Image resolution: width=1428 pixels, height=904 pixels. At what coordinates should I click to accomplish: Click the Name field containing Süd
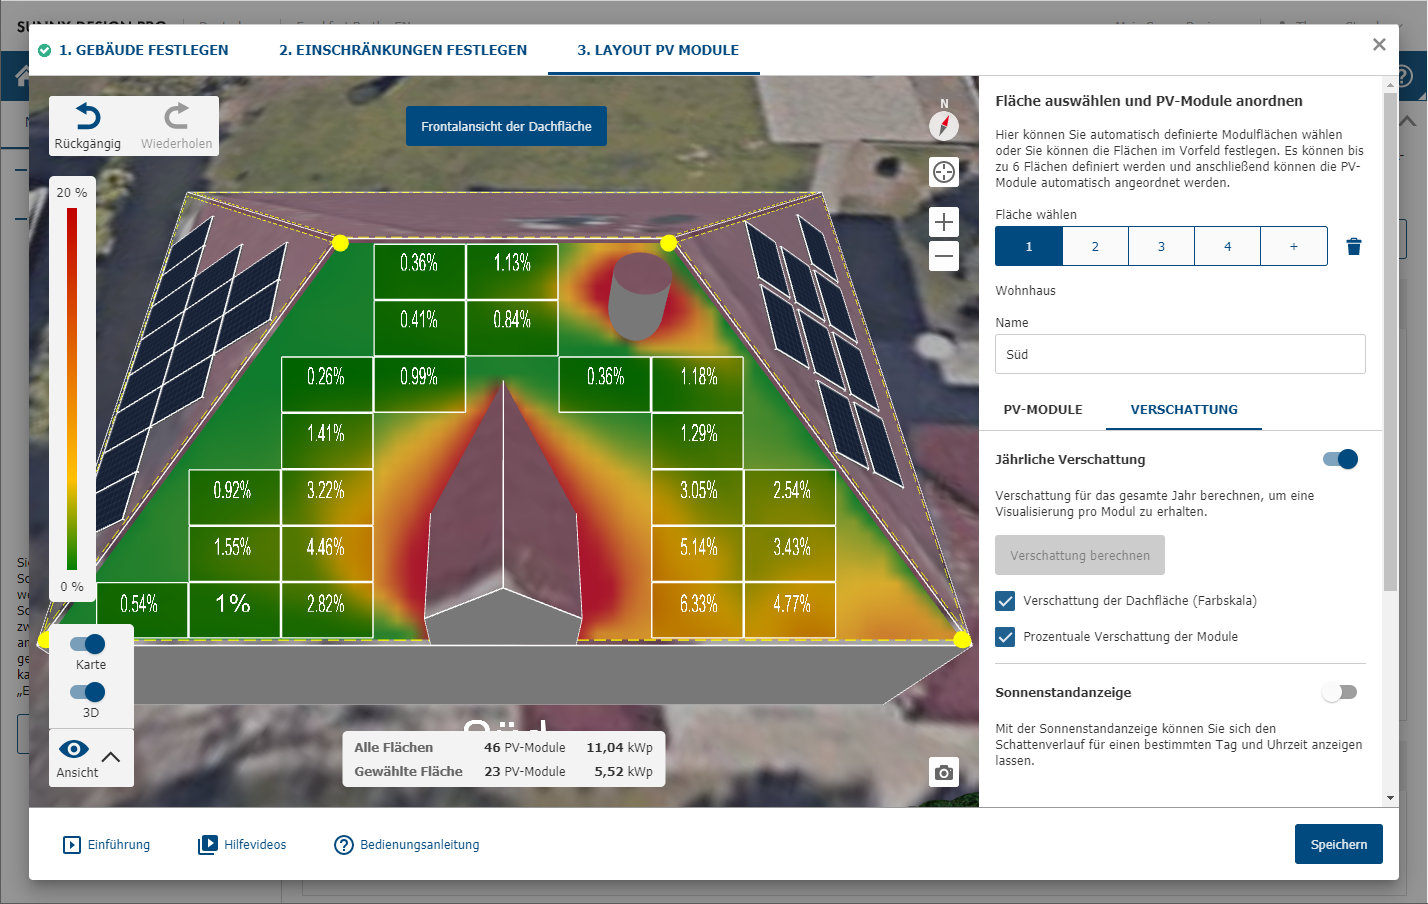coord(1180,353)
